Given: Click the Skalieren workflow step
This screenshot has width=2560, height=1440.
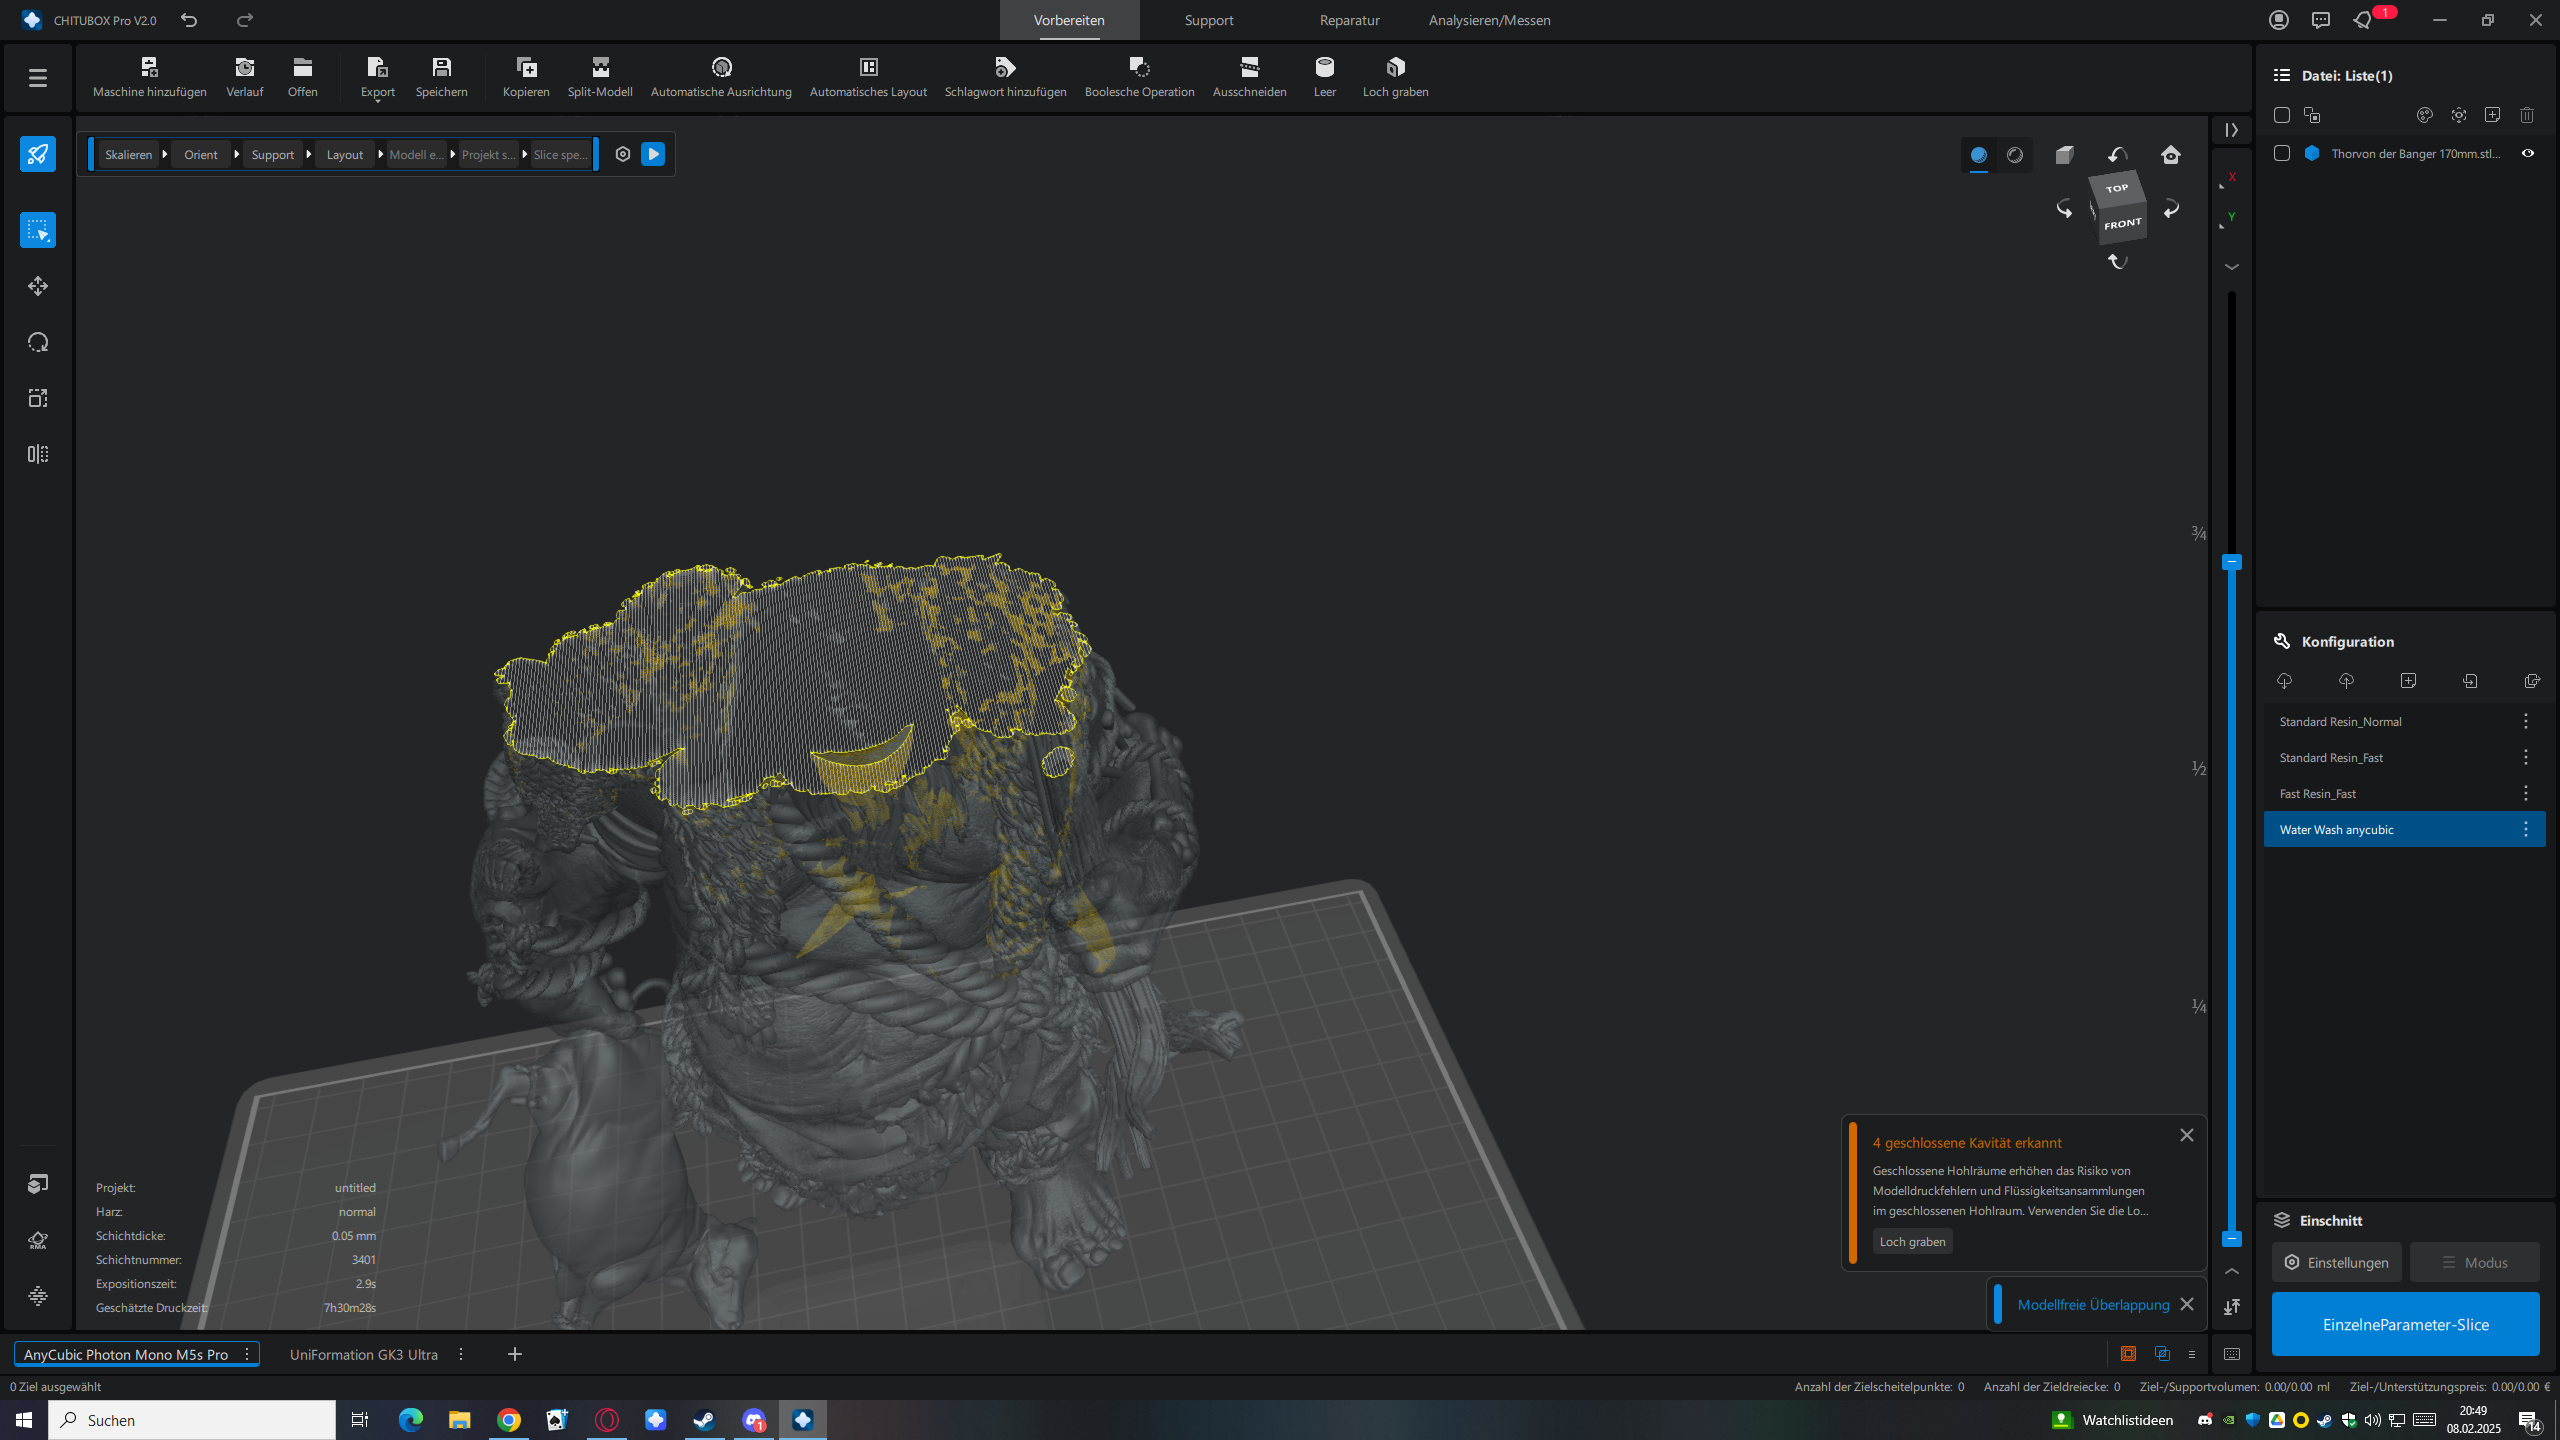Looking at the screenshot, I should (129, 154).
